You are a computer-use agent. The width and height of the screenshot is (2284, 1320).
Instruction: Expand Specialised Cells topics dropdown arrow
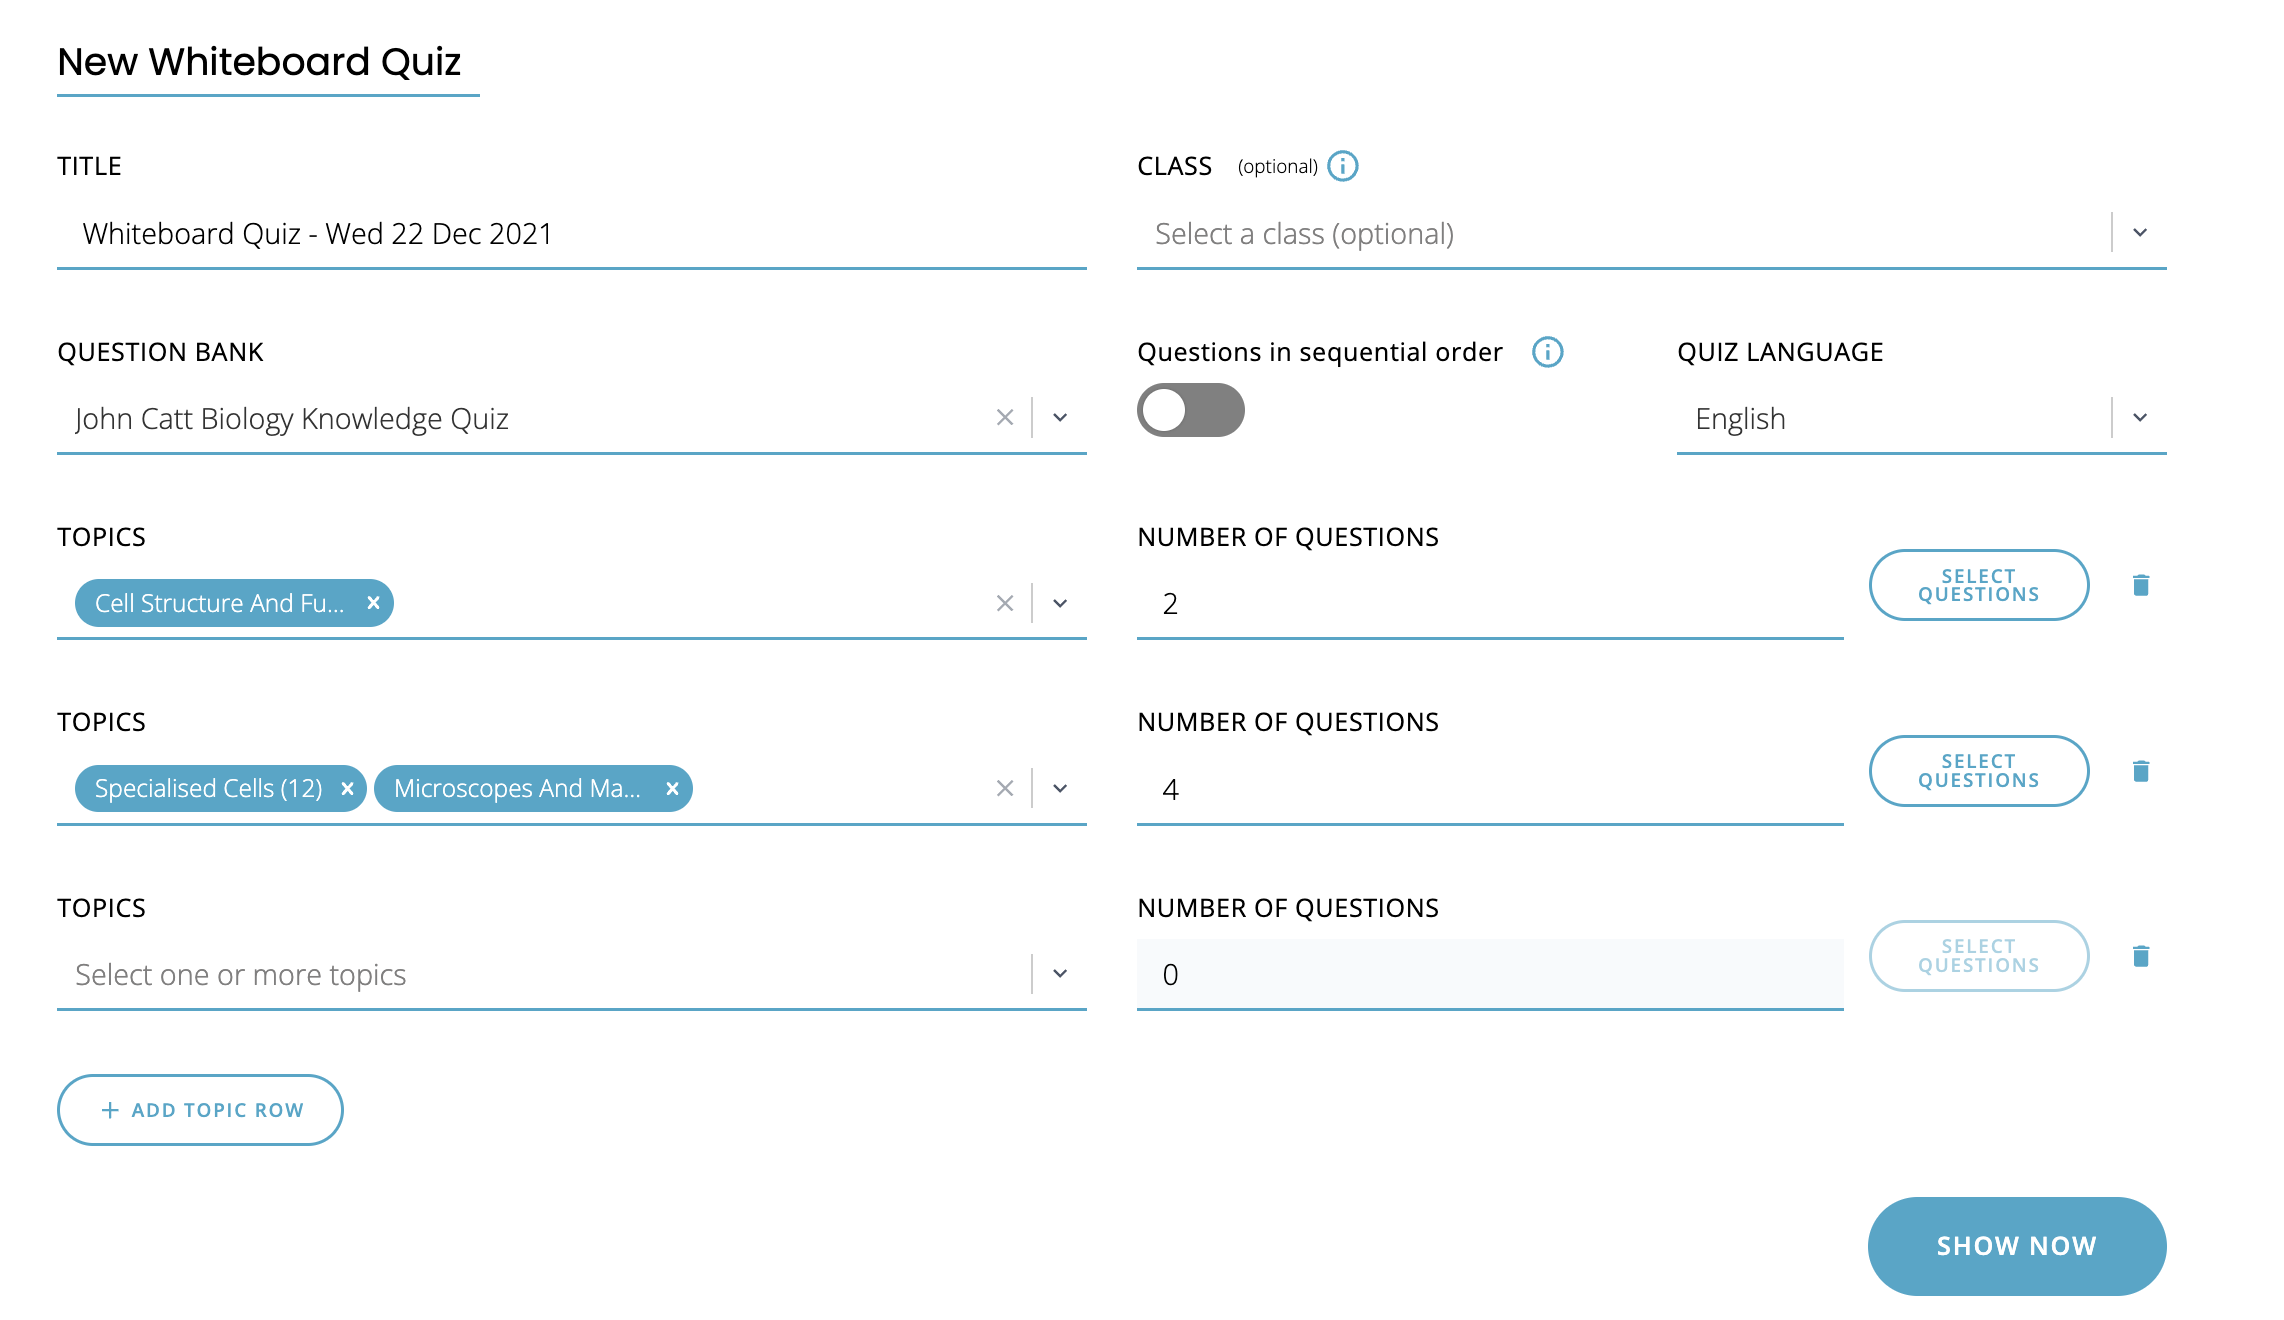[x=1060, y=788]
